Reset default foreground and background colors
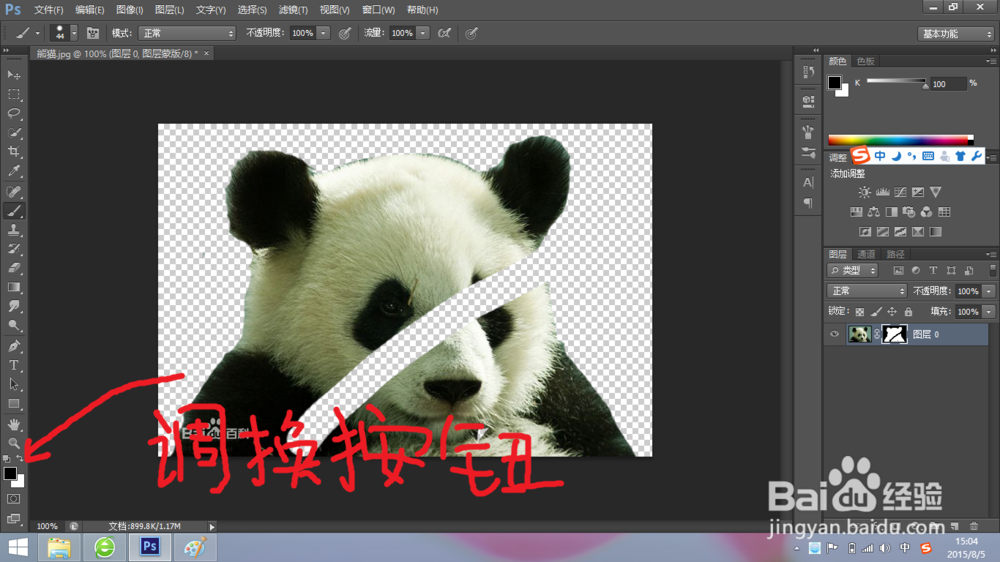 (6, 458)
